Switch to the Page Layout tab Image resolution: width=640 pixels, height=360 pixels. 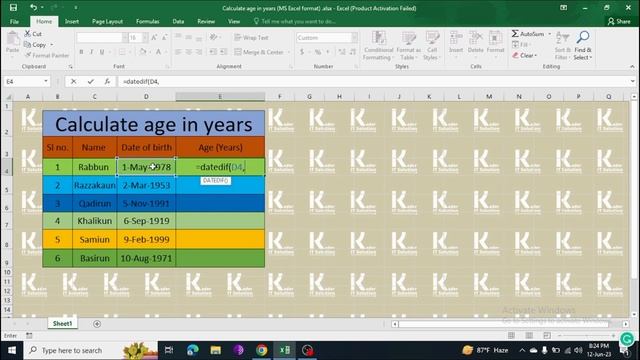point(107,21)
